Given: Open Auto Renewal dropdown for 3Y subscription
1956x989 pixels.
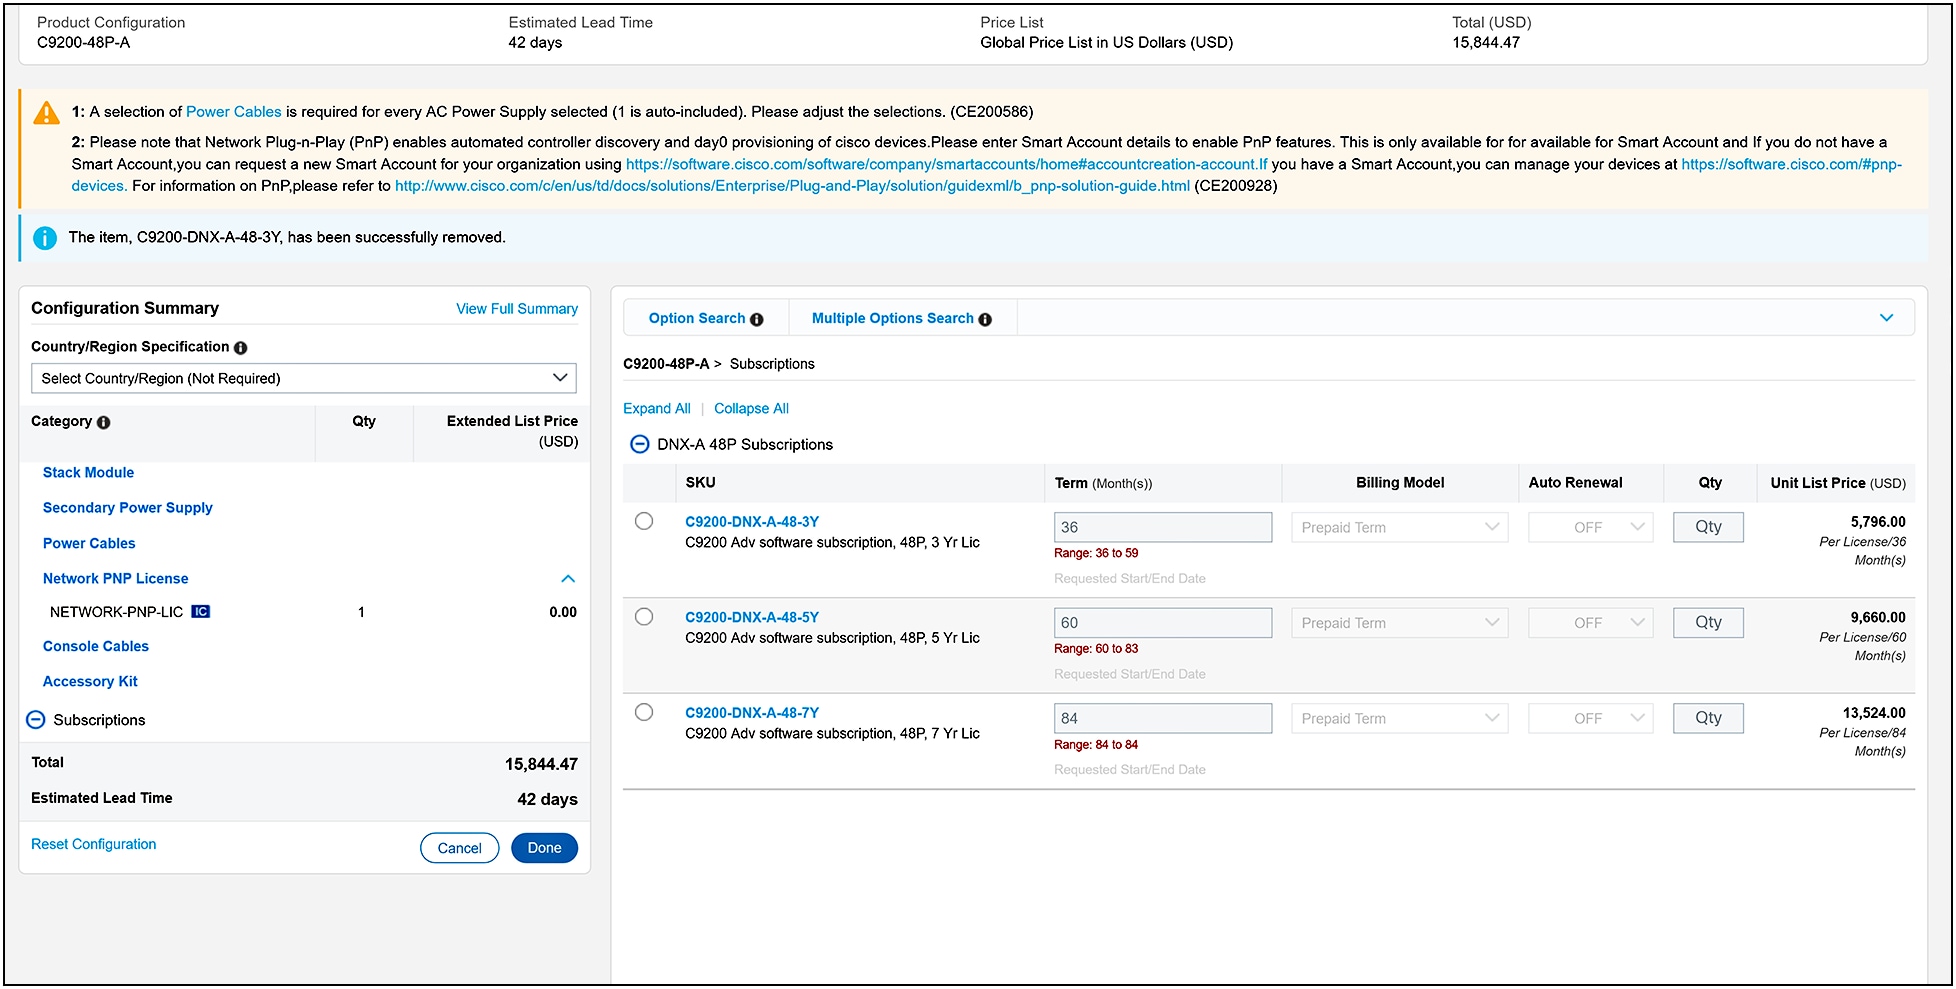Looking at the screenshot, I should tap(1590, 527).
